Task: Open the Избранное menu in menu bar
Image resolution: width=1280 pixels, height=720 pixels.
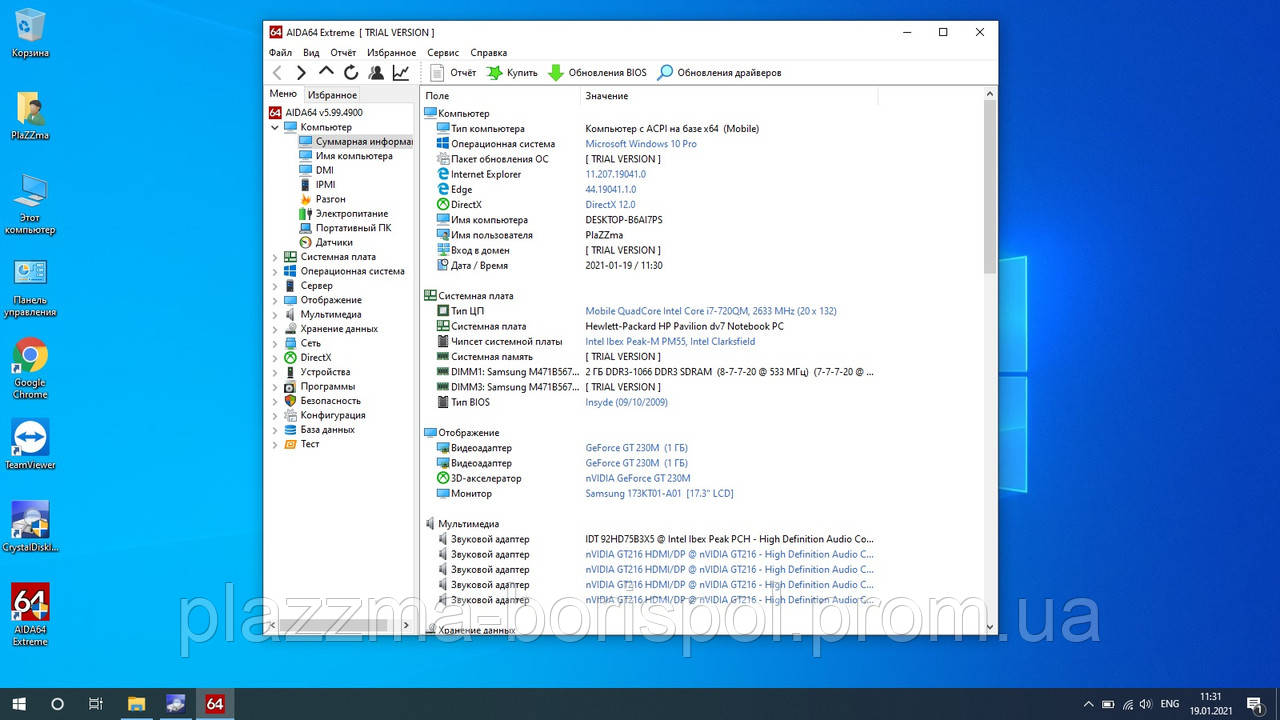Action: click(391, 52)
